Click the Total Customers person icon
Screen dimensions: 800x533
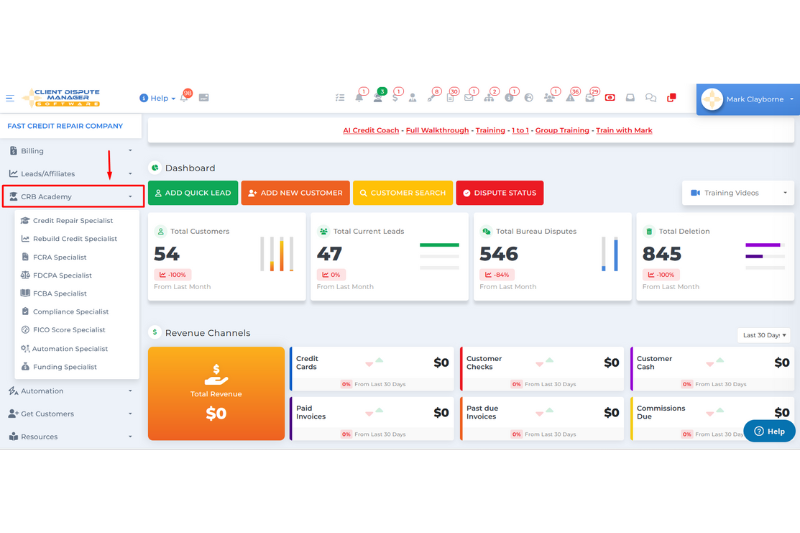(x=161, y=231)
